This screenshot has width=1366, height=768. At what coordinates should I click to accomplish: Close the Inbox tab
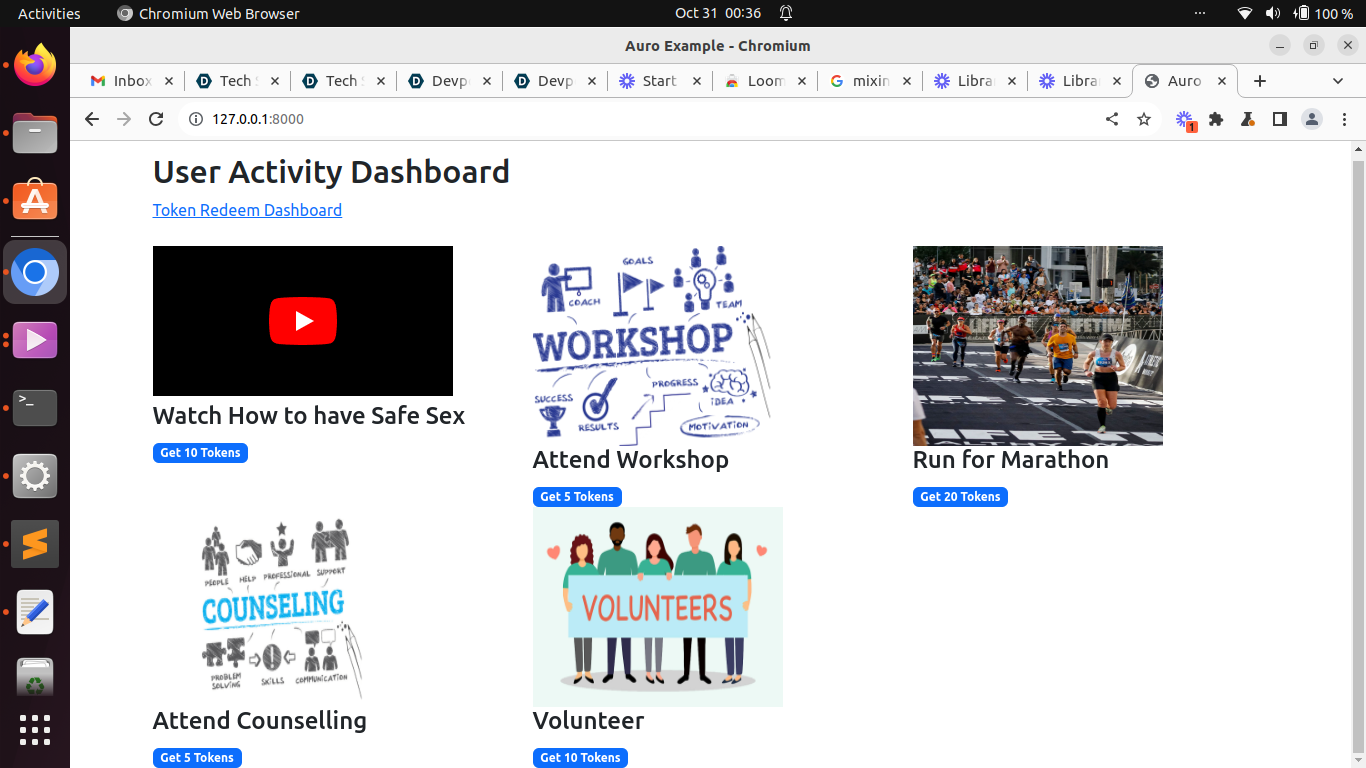[169, 81]
